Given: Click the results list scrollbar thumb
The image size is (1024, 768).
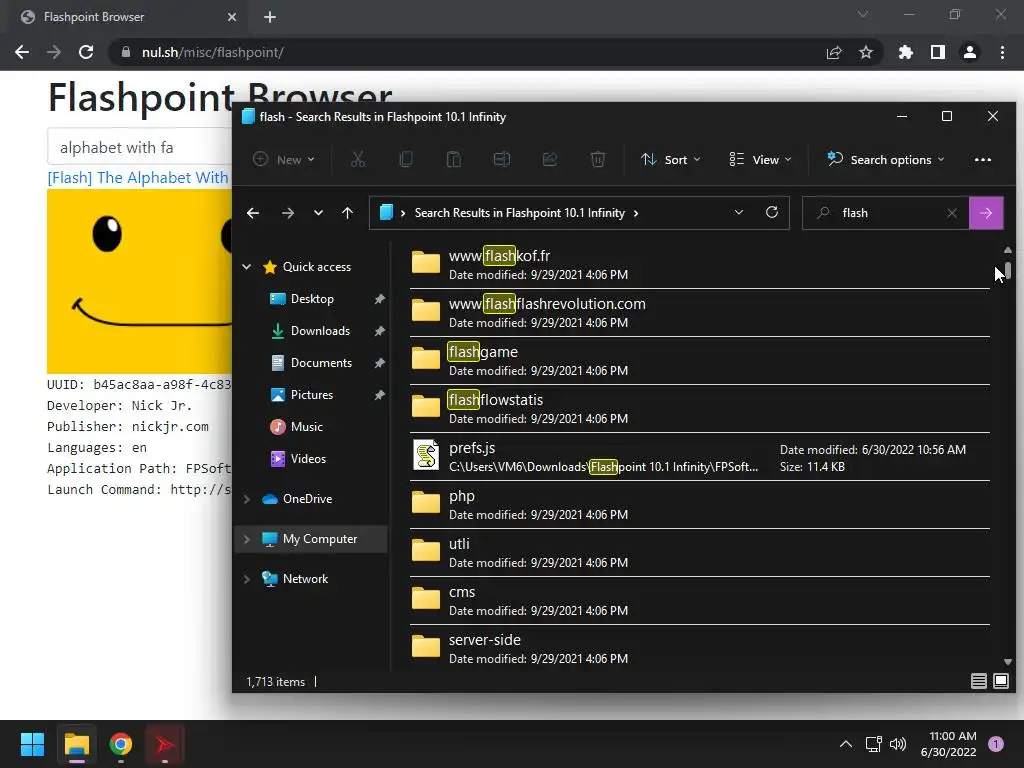Looking at the screenshot, I should pyautogui.click(x=1008, y=270).
